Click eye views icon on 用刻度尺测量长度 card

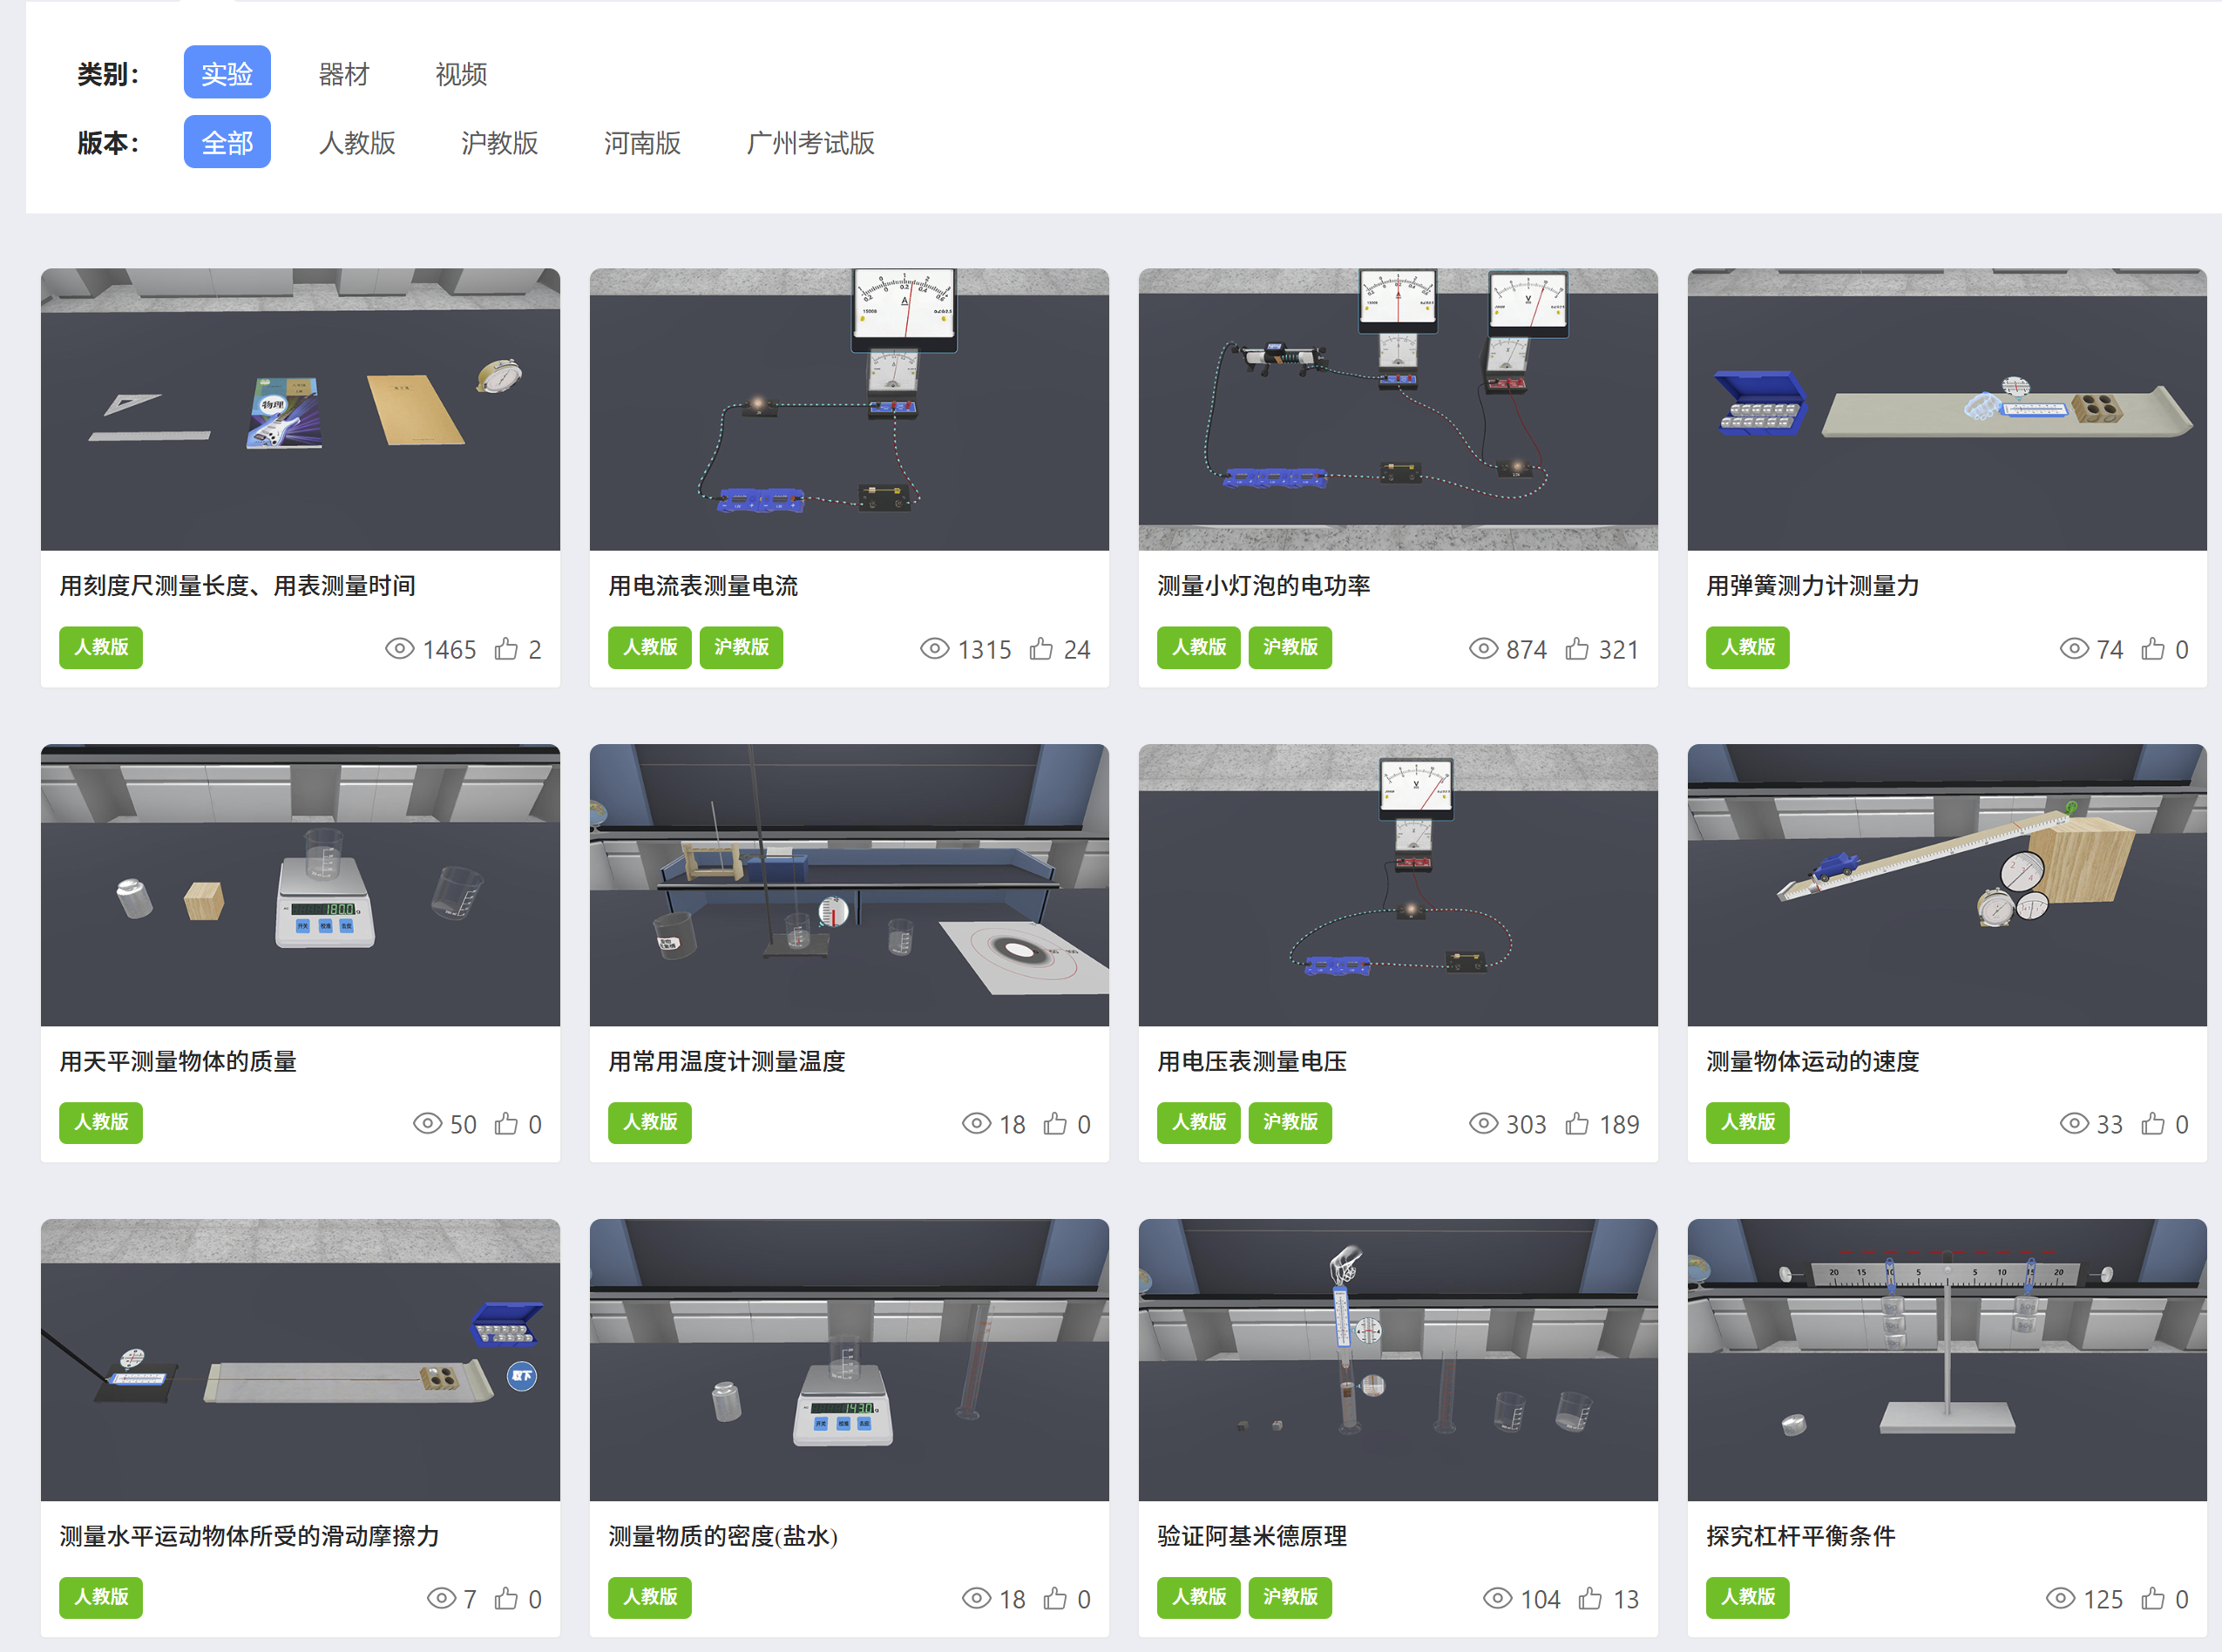(x=399, y=649)
